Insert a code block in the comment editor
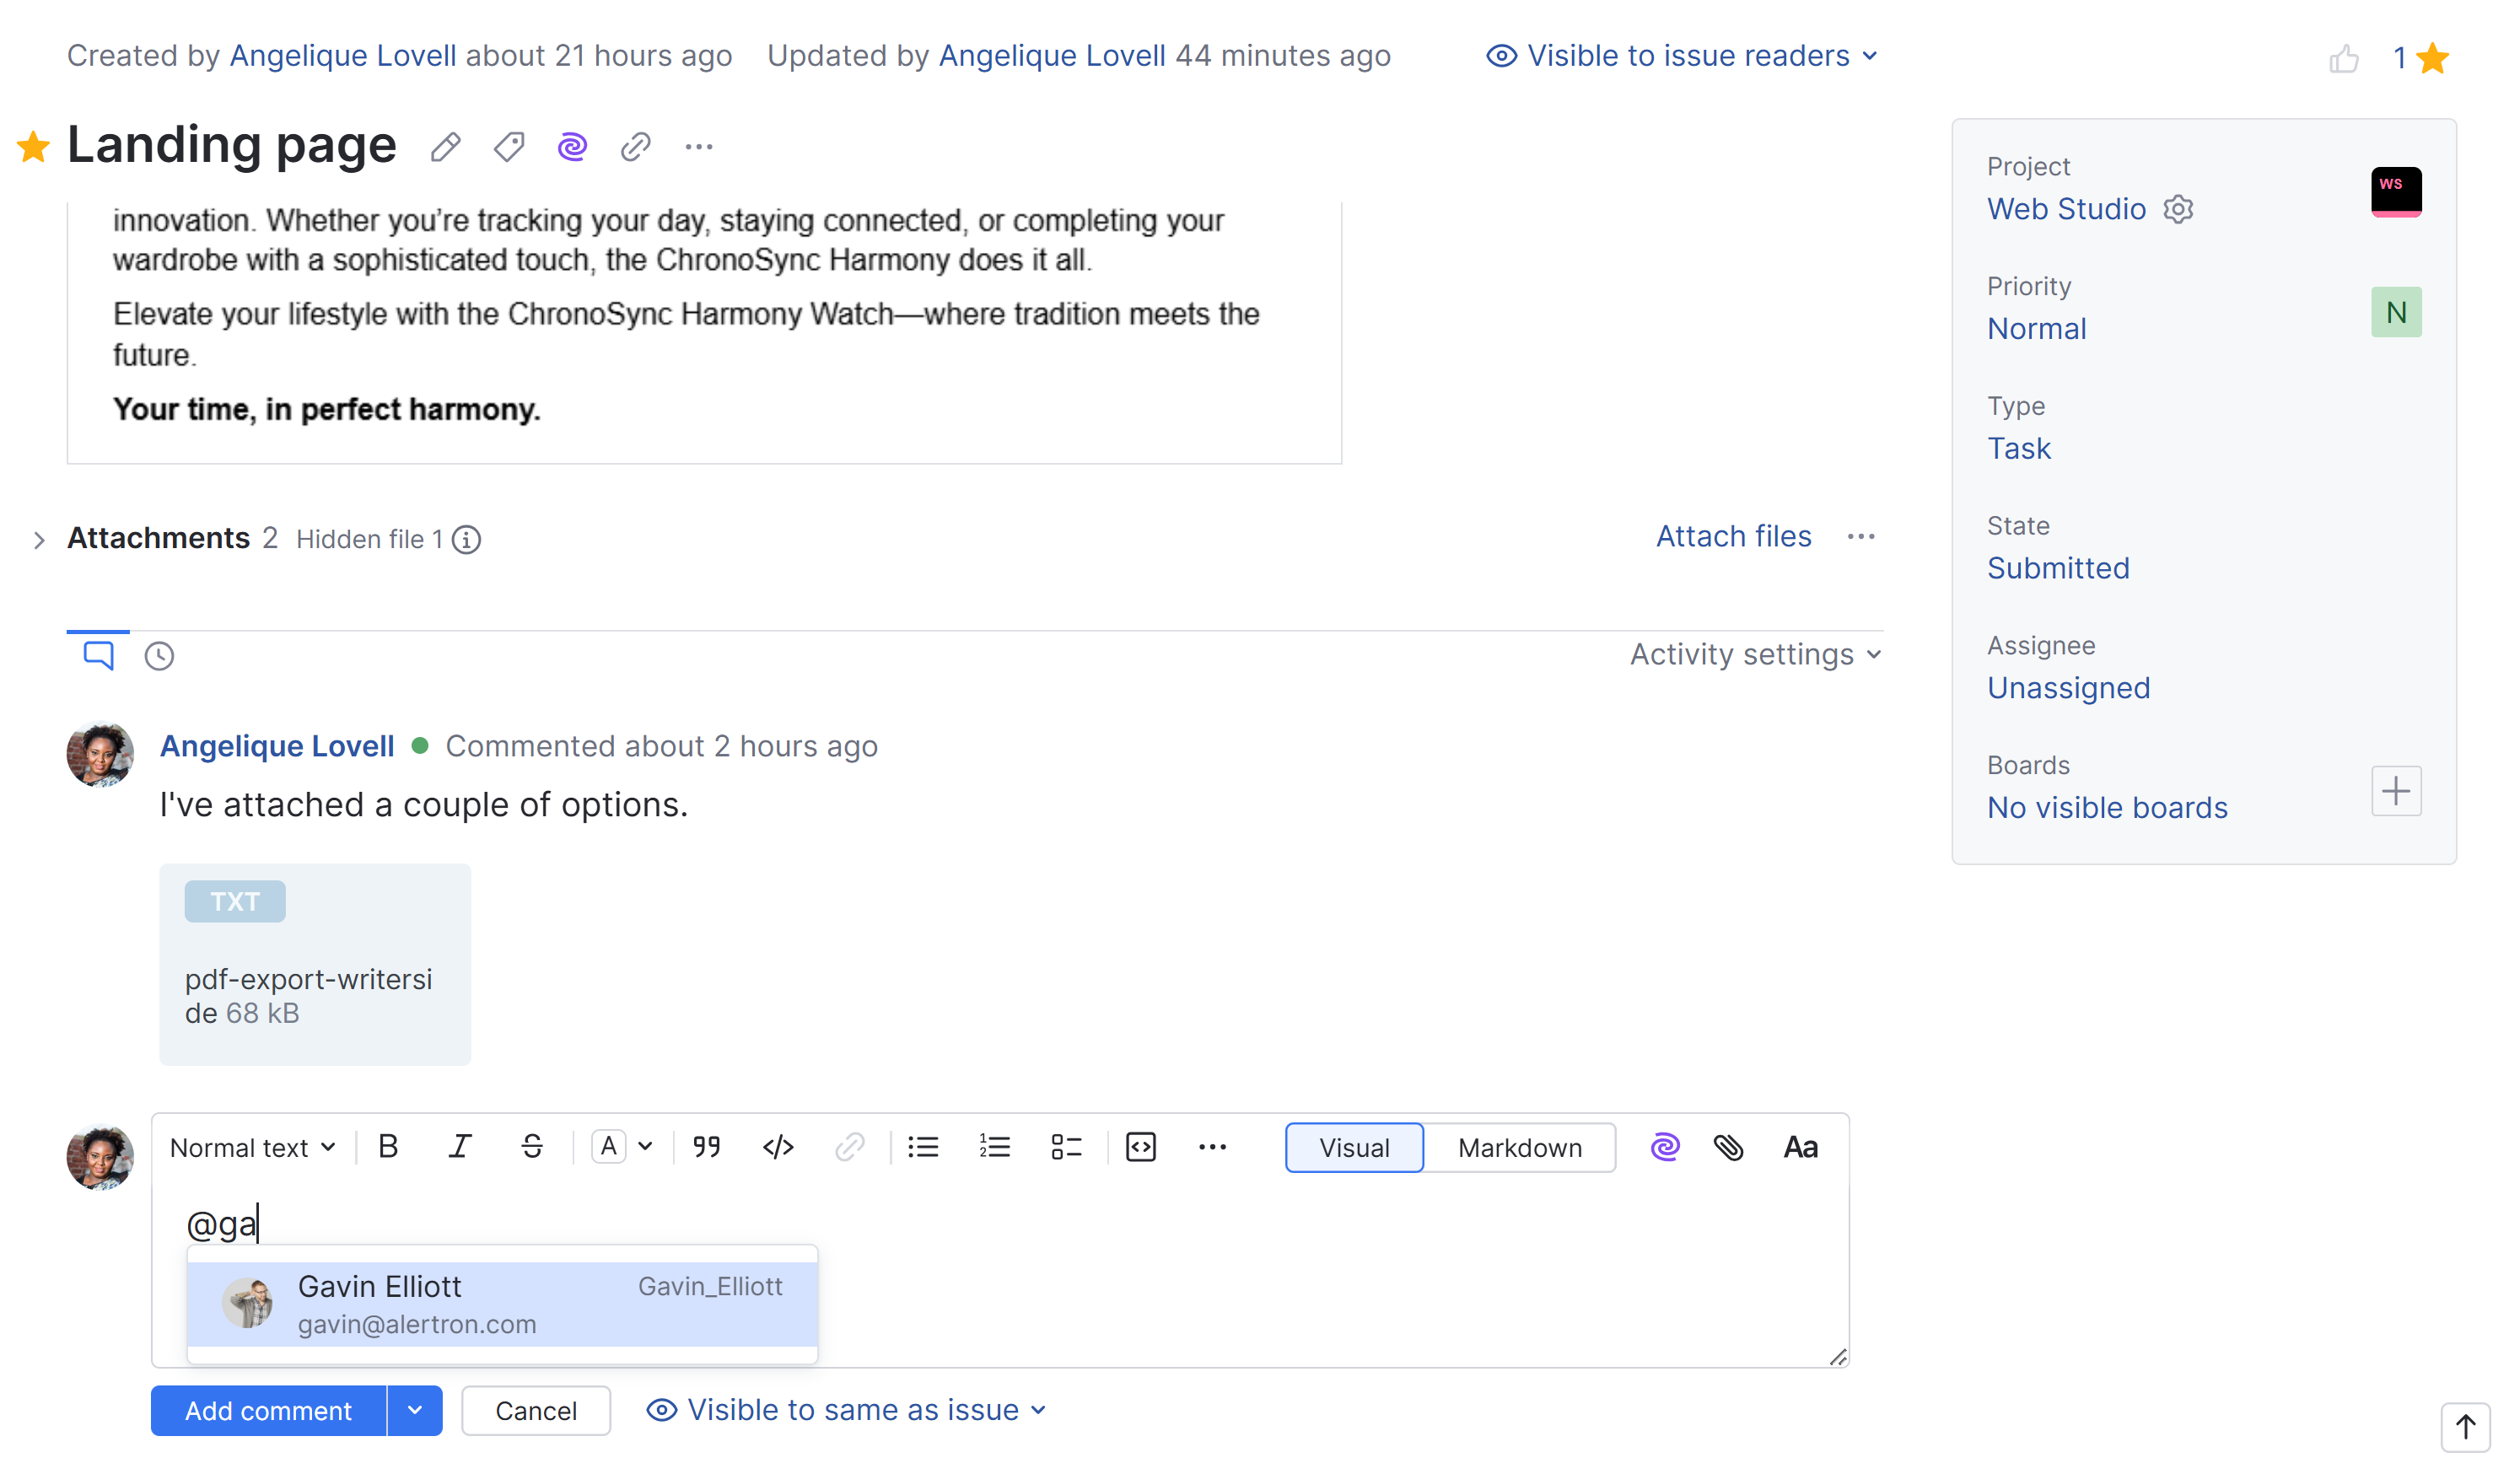The width and height of the screenshot is (2520, 1474). (1140, 1147)
